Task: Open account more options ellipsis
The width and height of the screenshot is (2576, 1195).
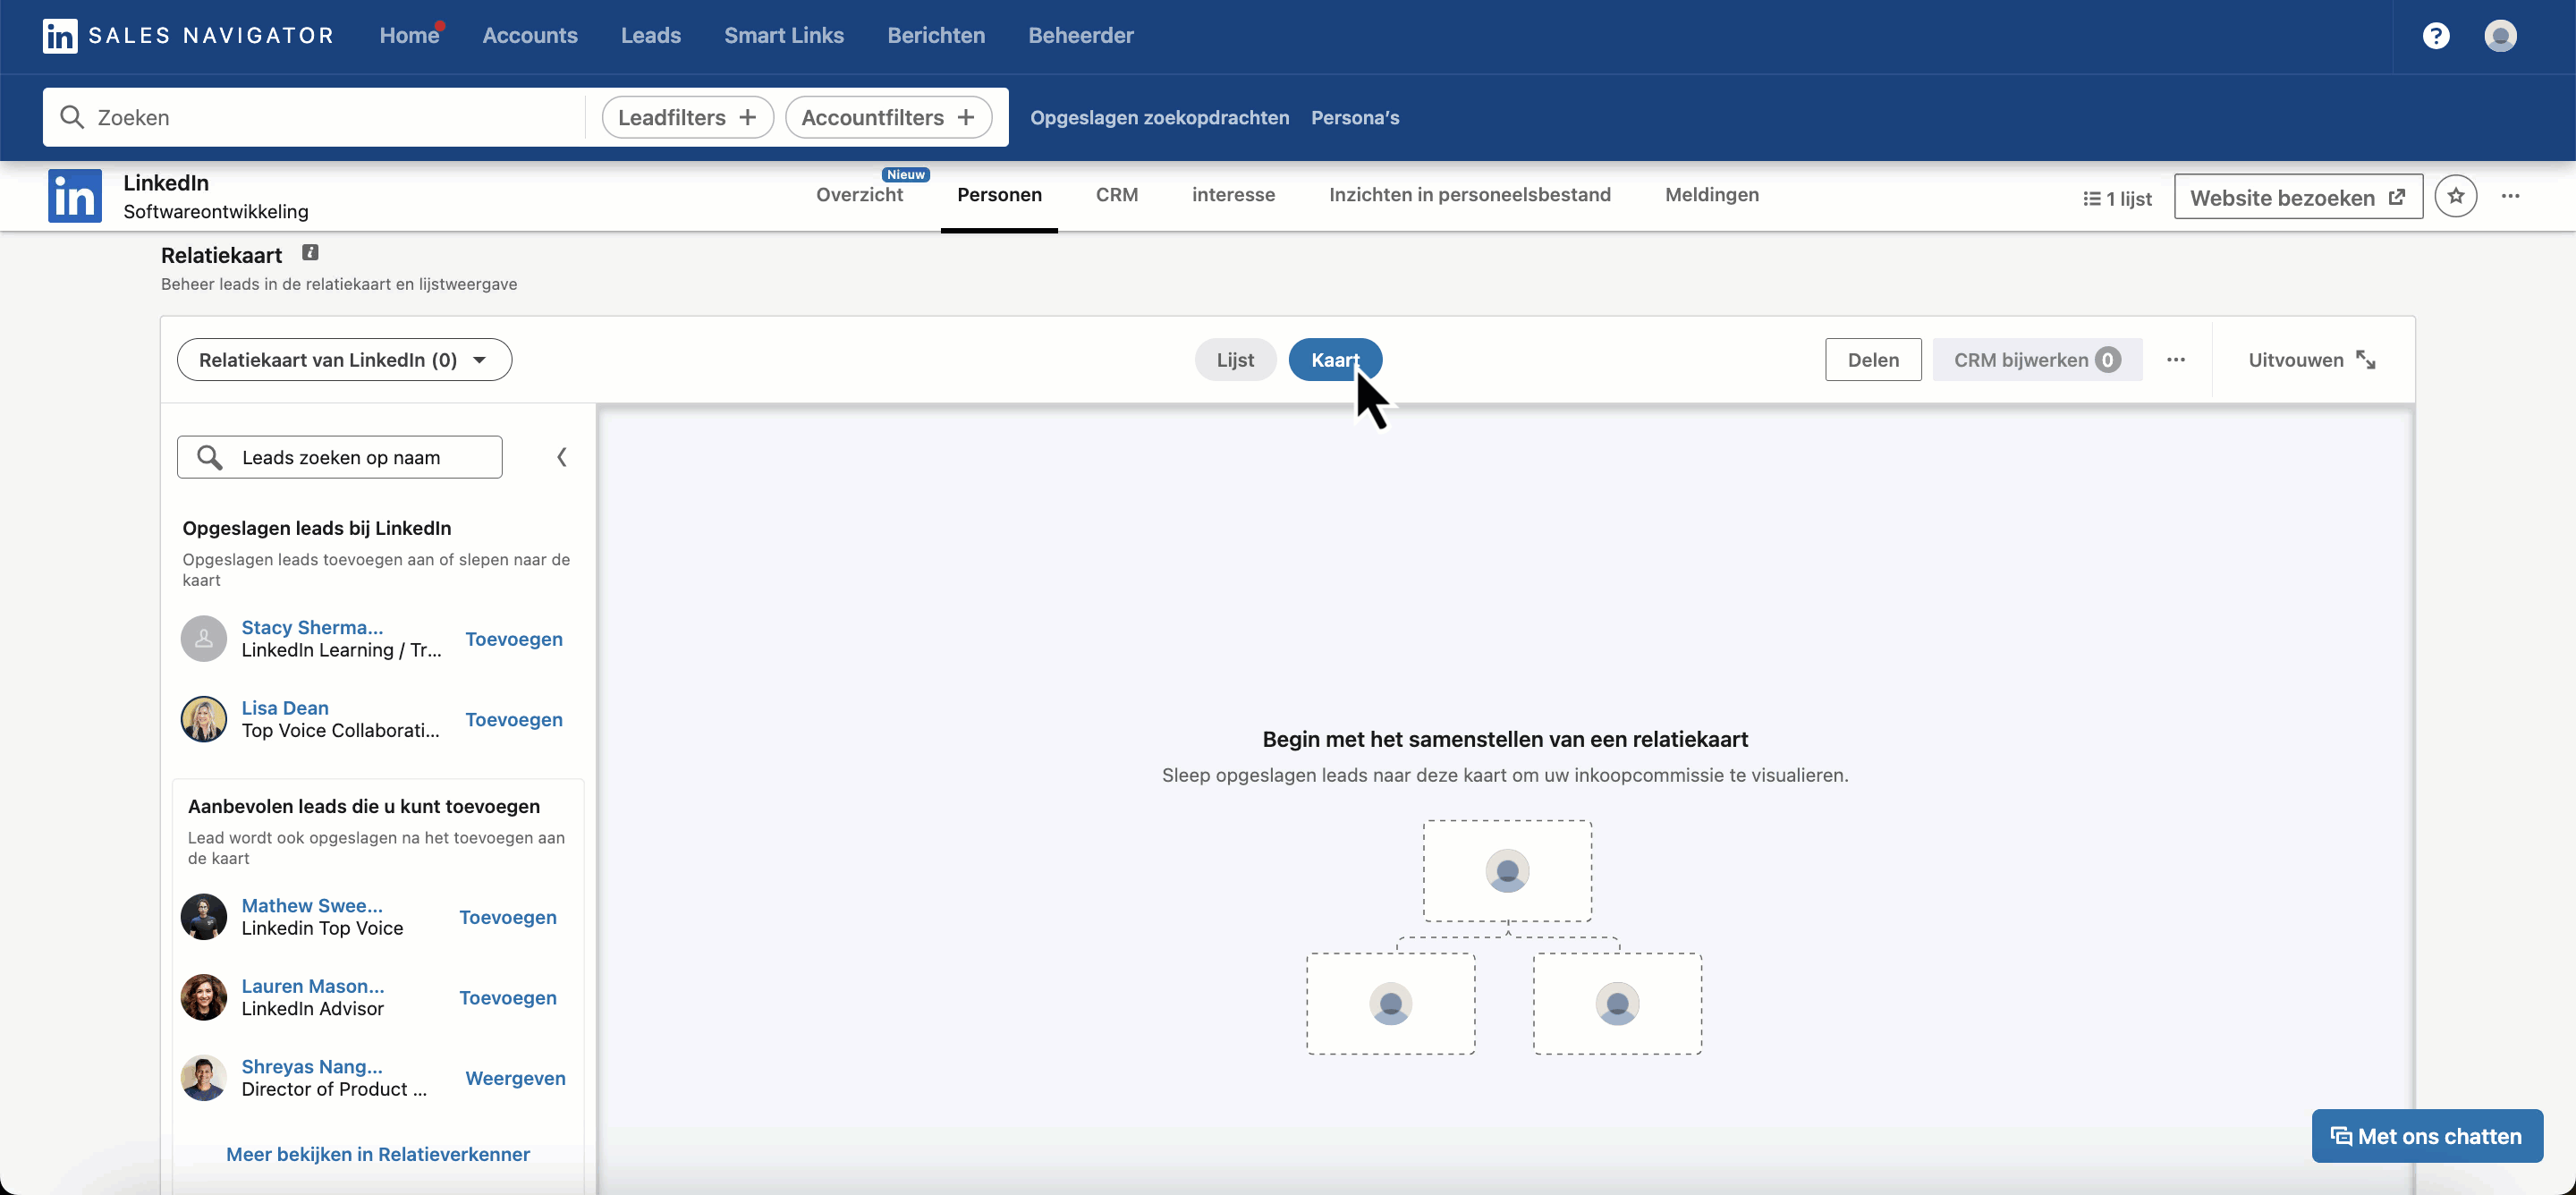Action: coord(2510,196)
